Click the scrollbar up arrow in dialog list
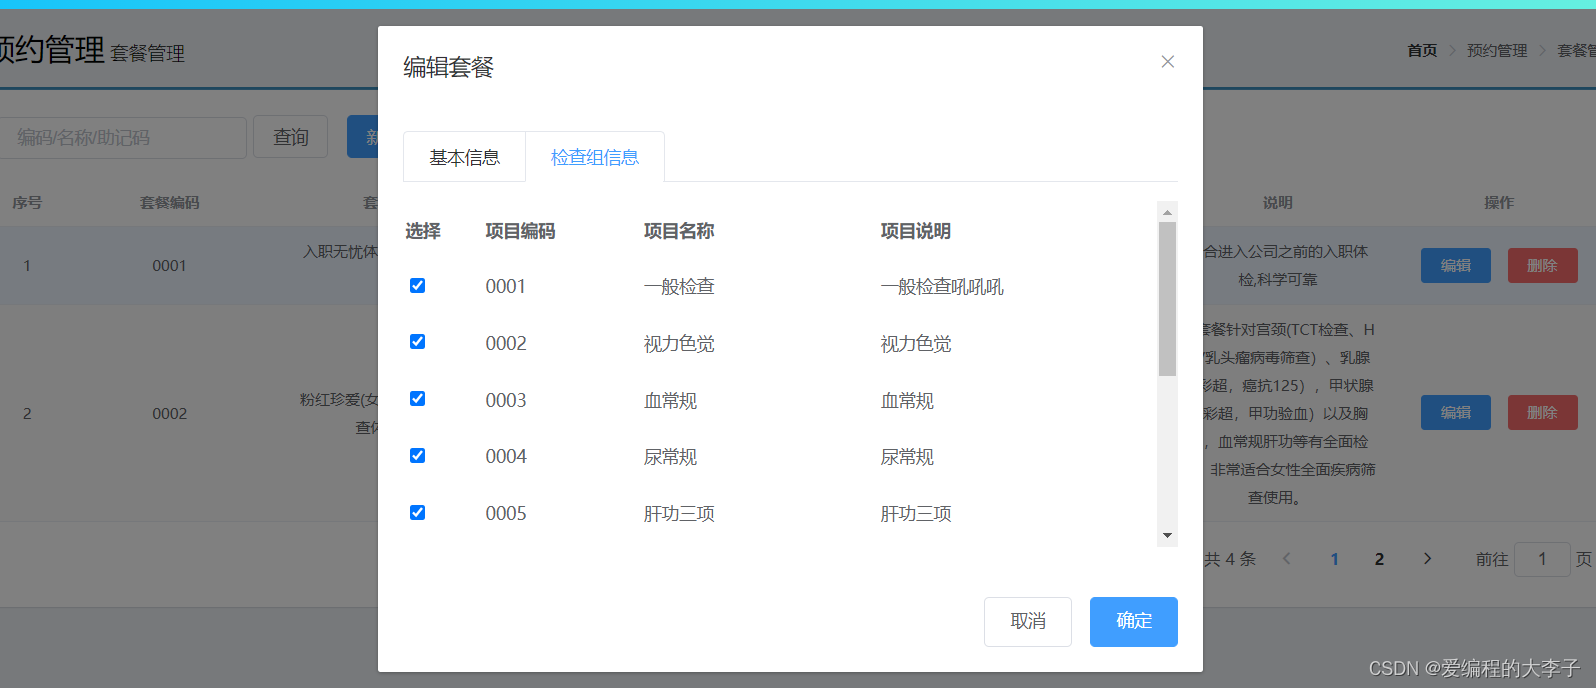The height and width of the screenshot is (688, 1596). point(1167,212)
